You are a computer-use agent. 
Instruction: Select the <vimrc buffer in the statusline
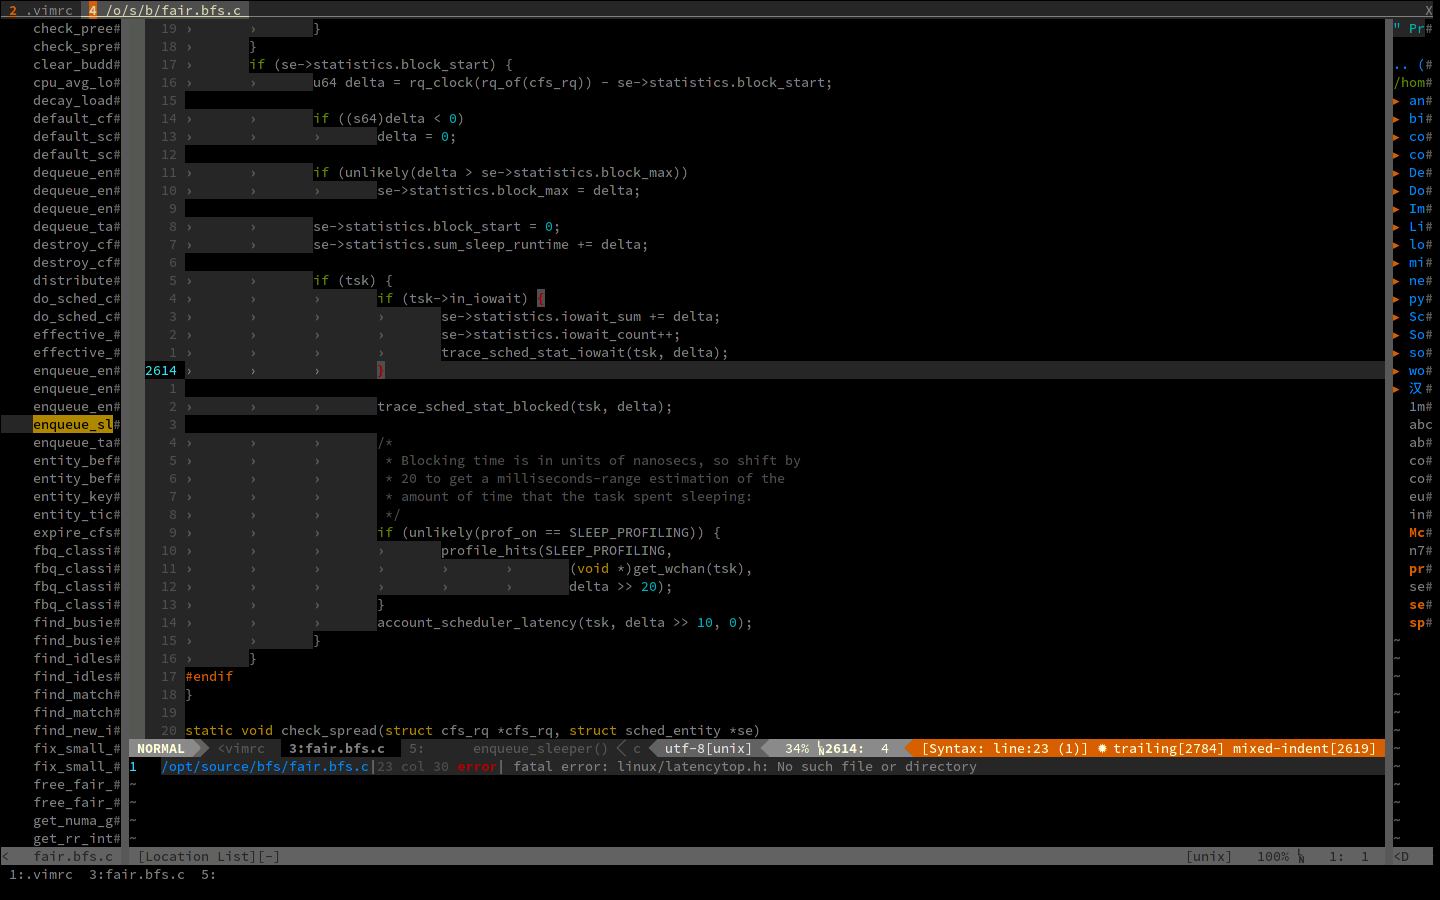[x=241, y=749]
